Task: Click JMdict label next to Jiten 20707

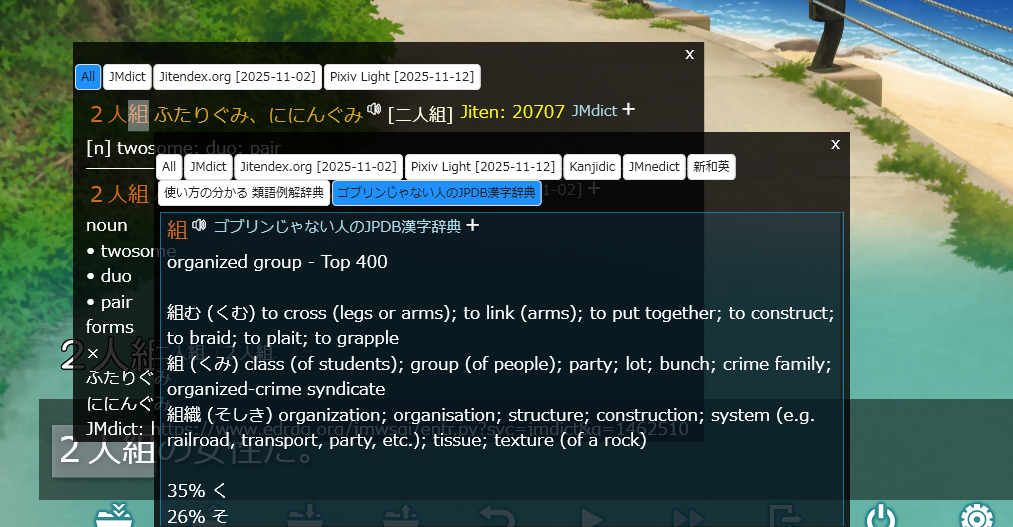Action: [x=594, y=111]
